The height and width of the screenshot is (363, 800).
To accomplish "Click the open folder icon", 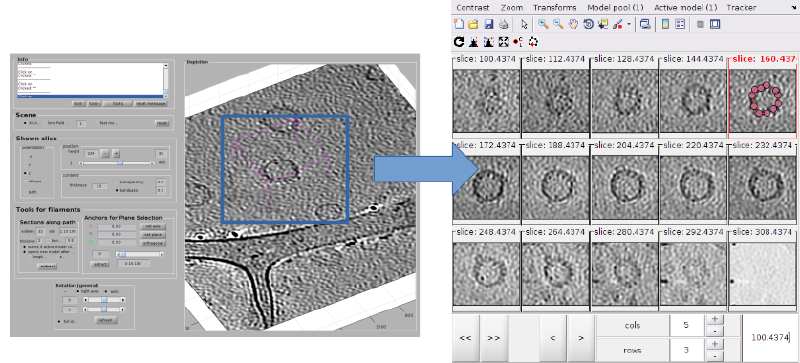I will (x=473, y=24).
